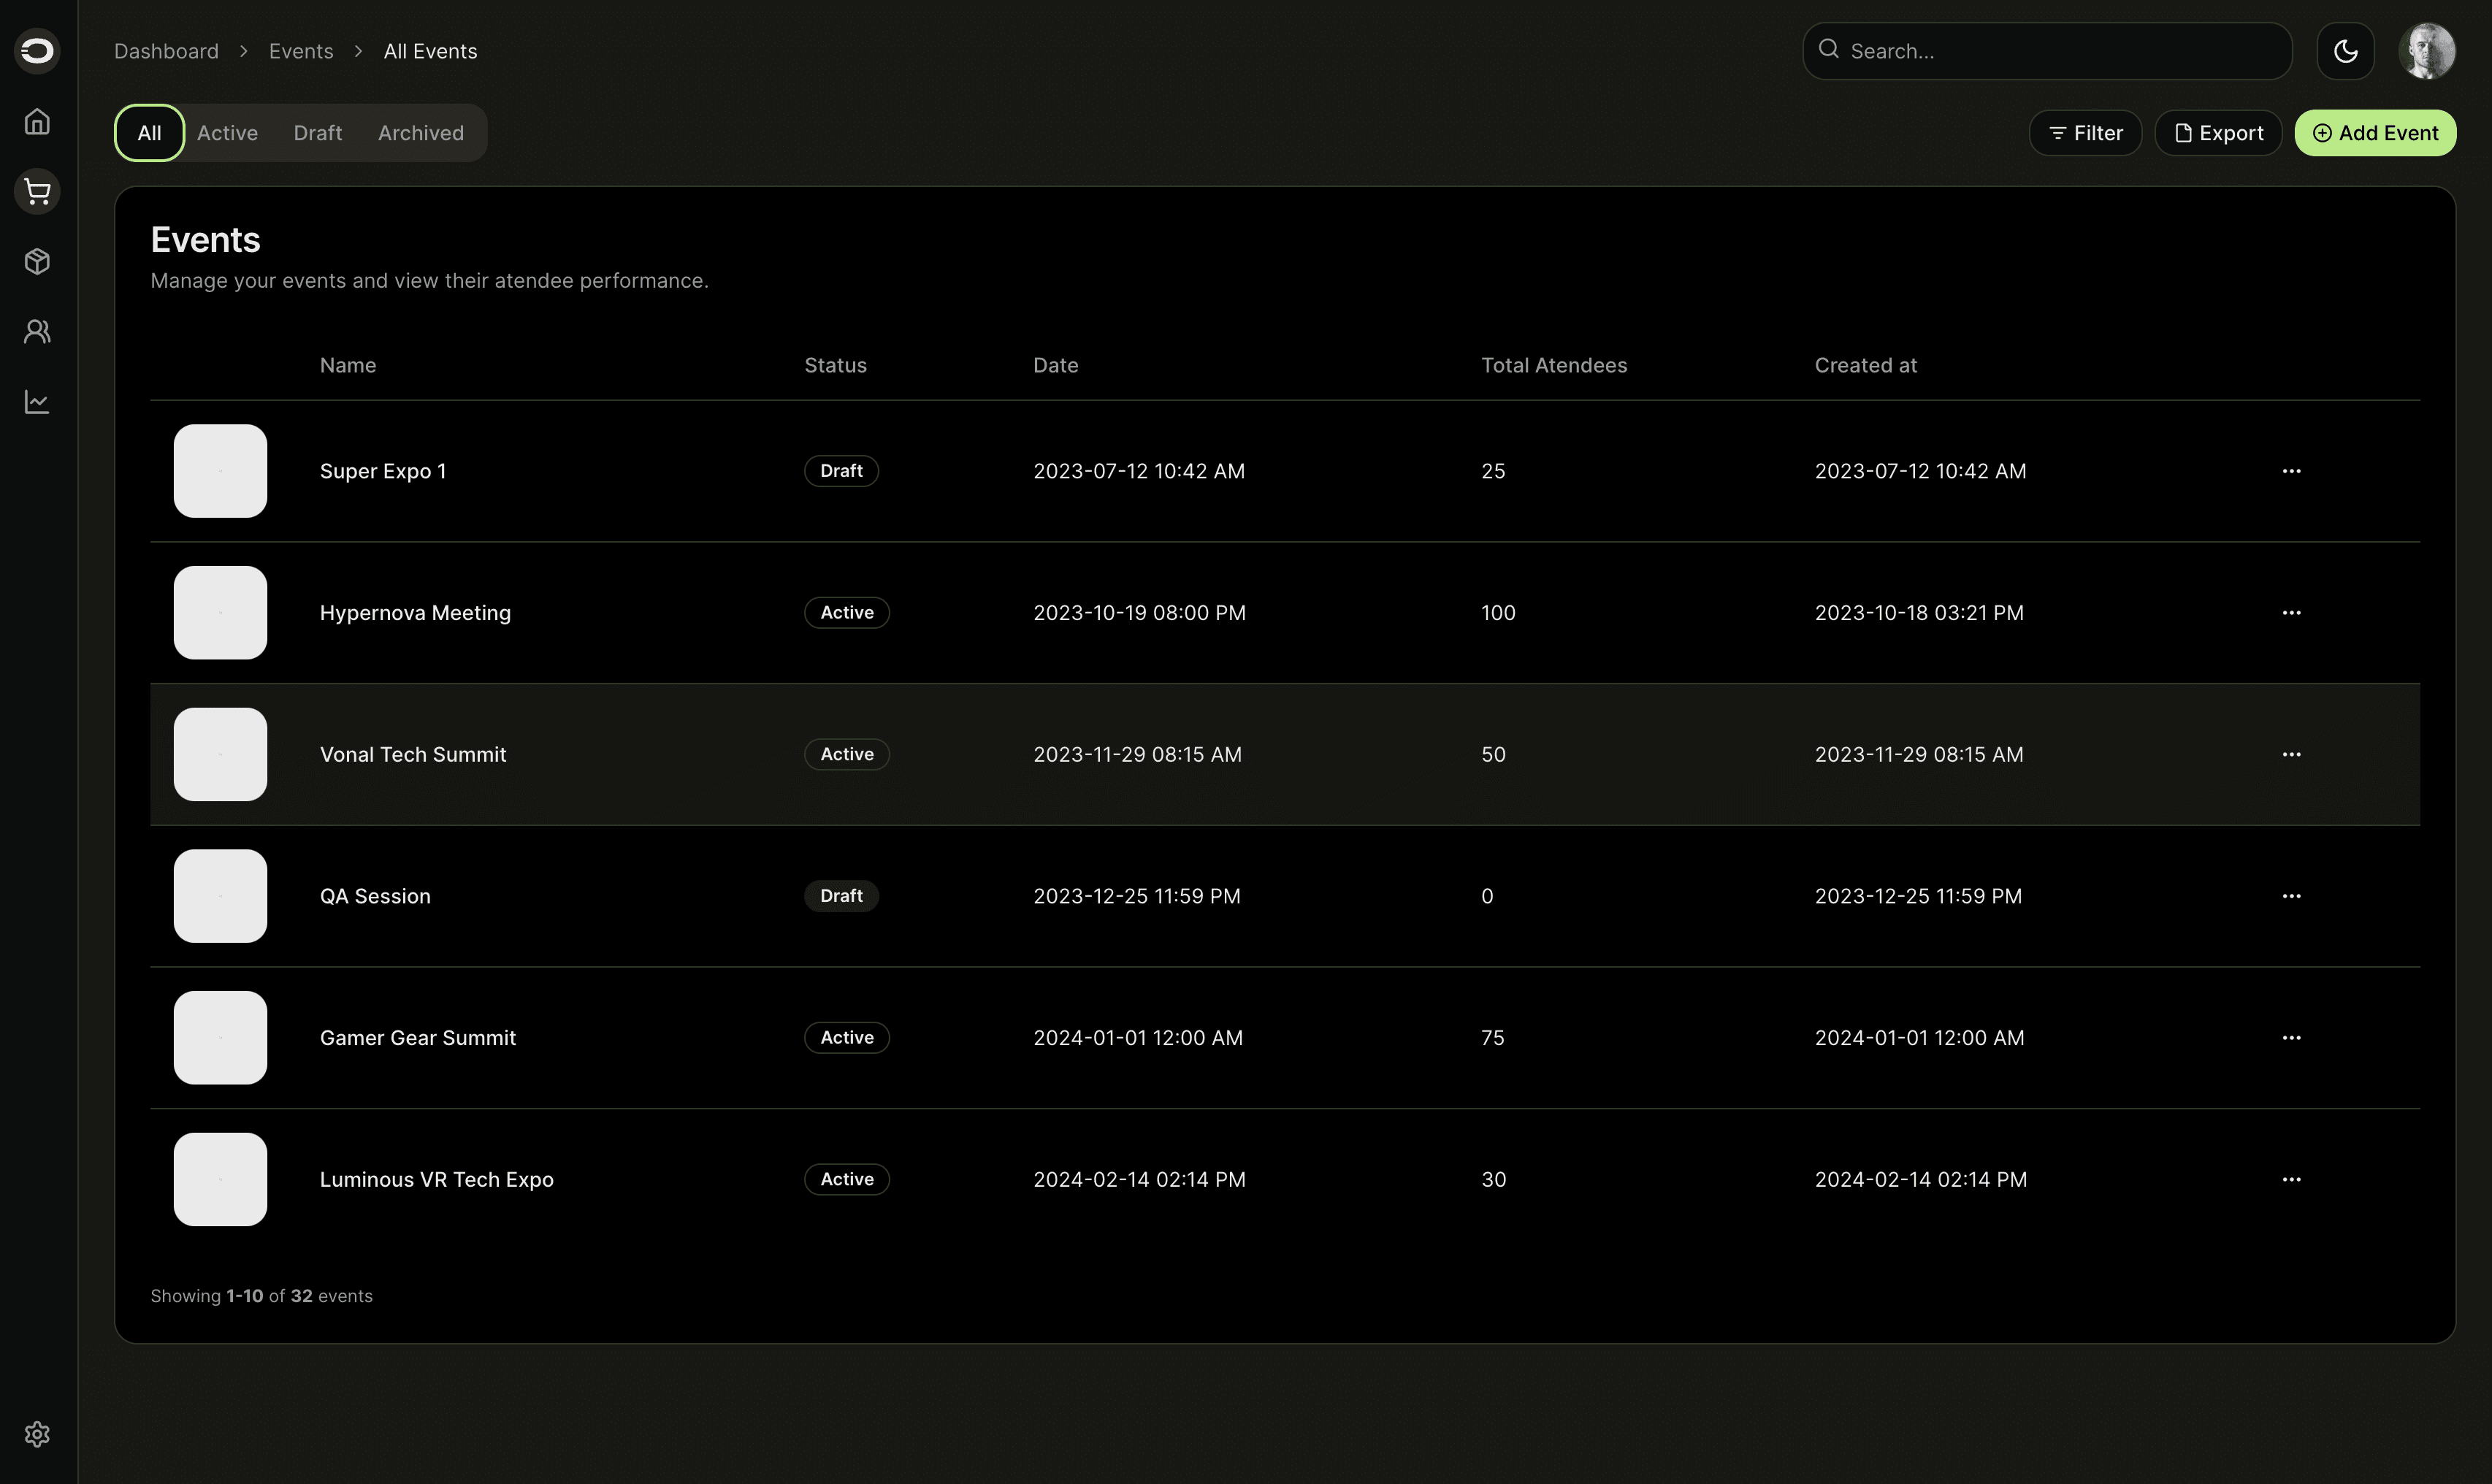Go to Events breadcrumb
This screenshot has height=1484, width=2492.
(x=301, y=51)
